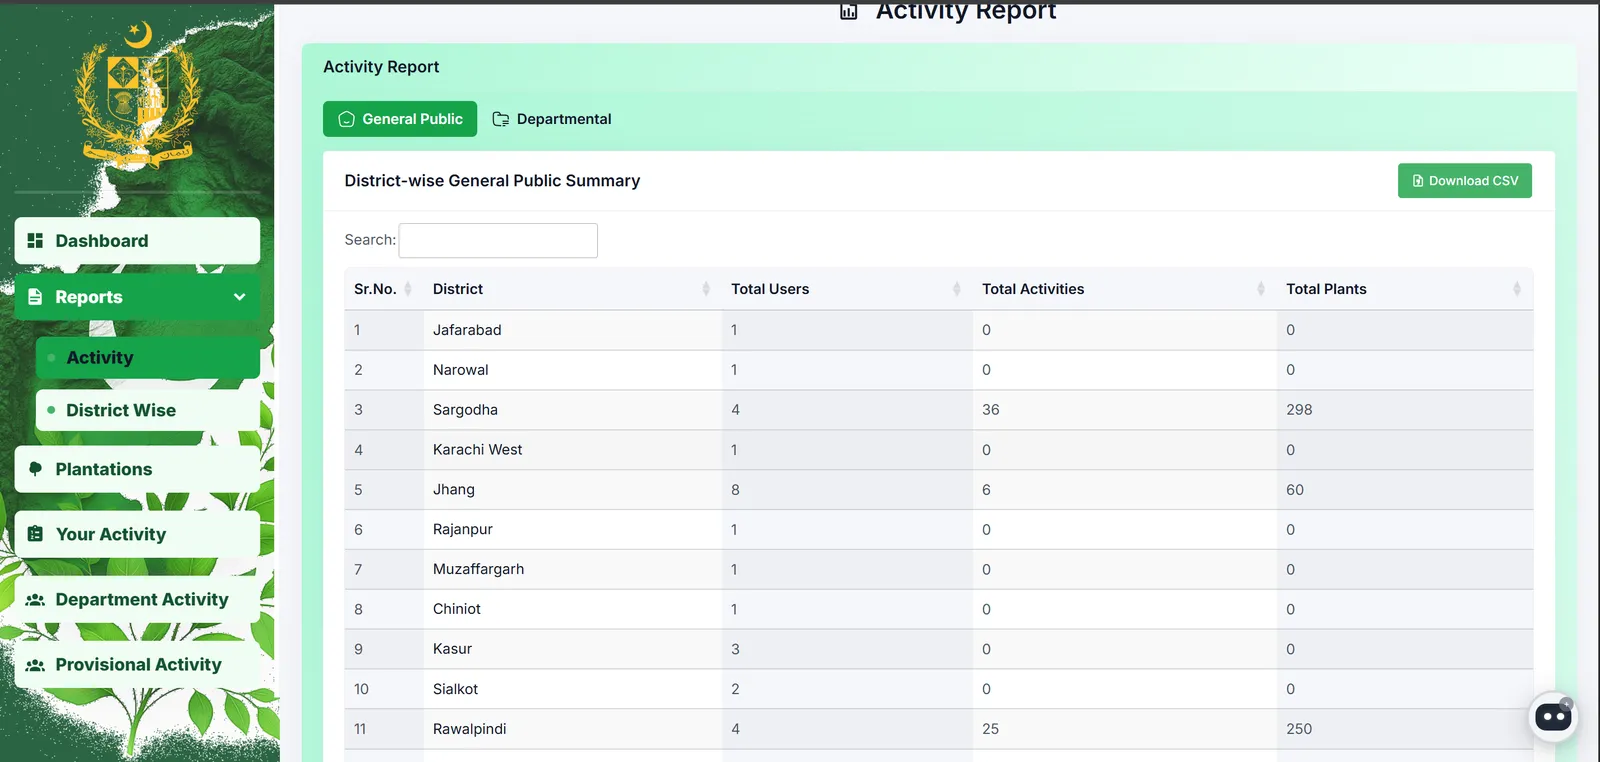Click the General Public tab icon
The image size is (1600, 762).
[347, 119]
